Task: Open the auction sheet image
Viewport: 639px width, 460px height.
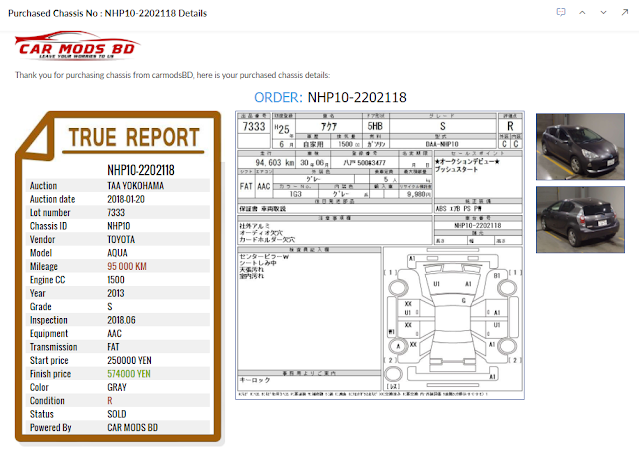Action: click(x=380, y=255)
